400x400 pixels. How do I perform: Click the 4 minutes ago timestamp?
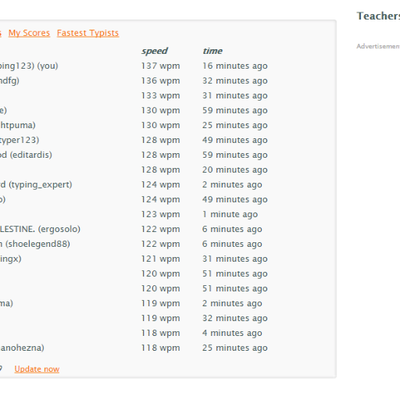pos(232,333)
